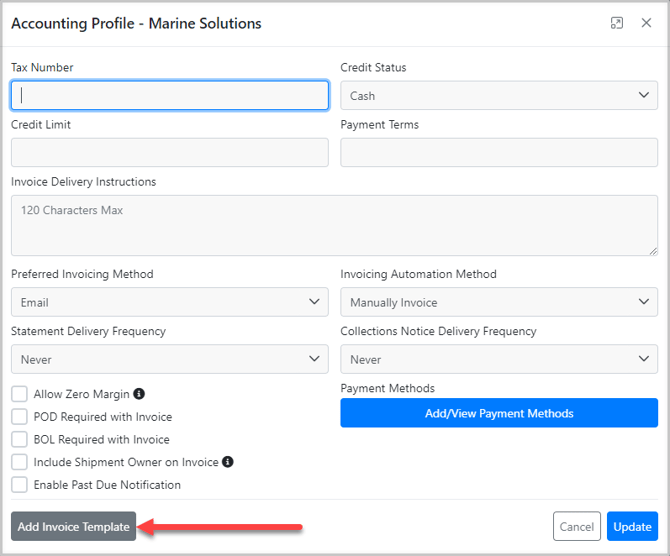Click the Add/View Payment Methods button
The height and width of the screenshot is (556, 670).
(x=499, y=413)
